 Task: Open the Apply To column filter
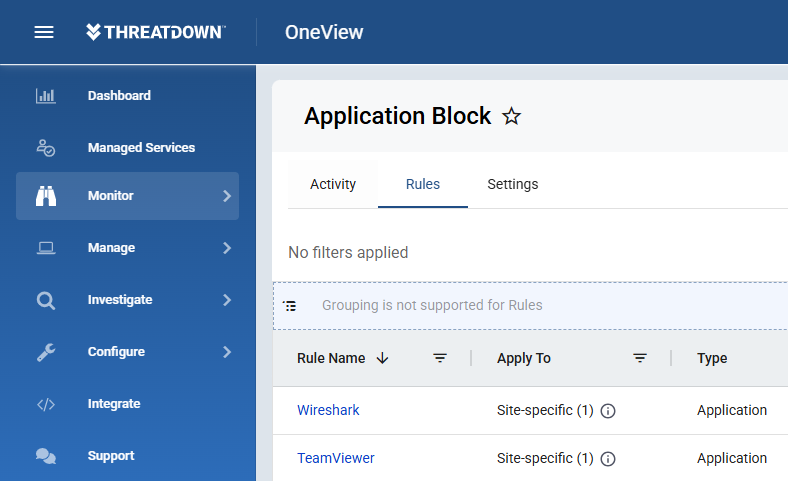(x=640, y=358)
